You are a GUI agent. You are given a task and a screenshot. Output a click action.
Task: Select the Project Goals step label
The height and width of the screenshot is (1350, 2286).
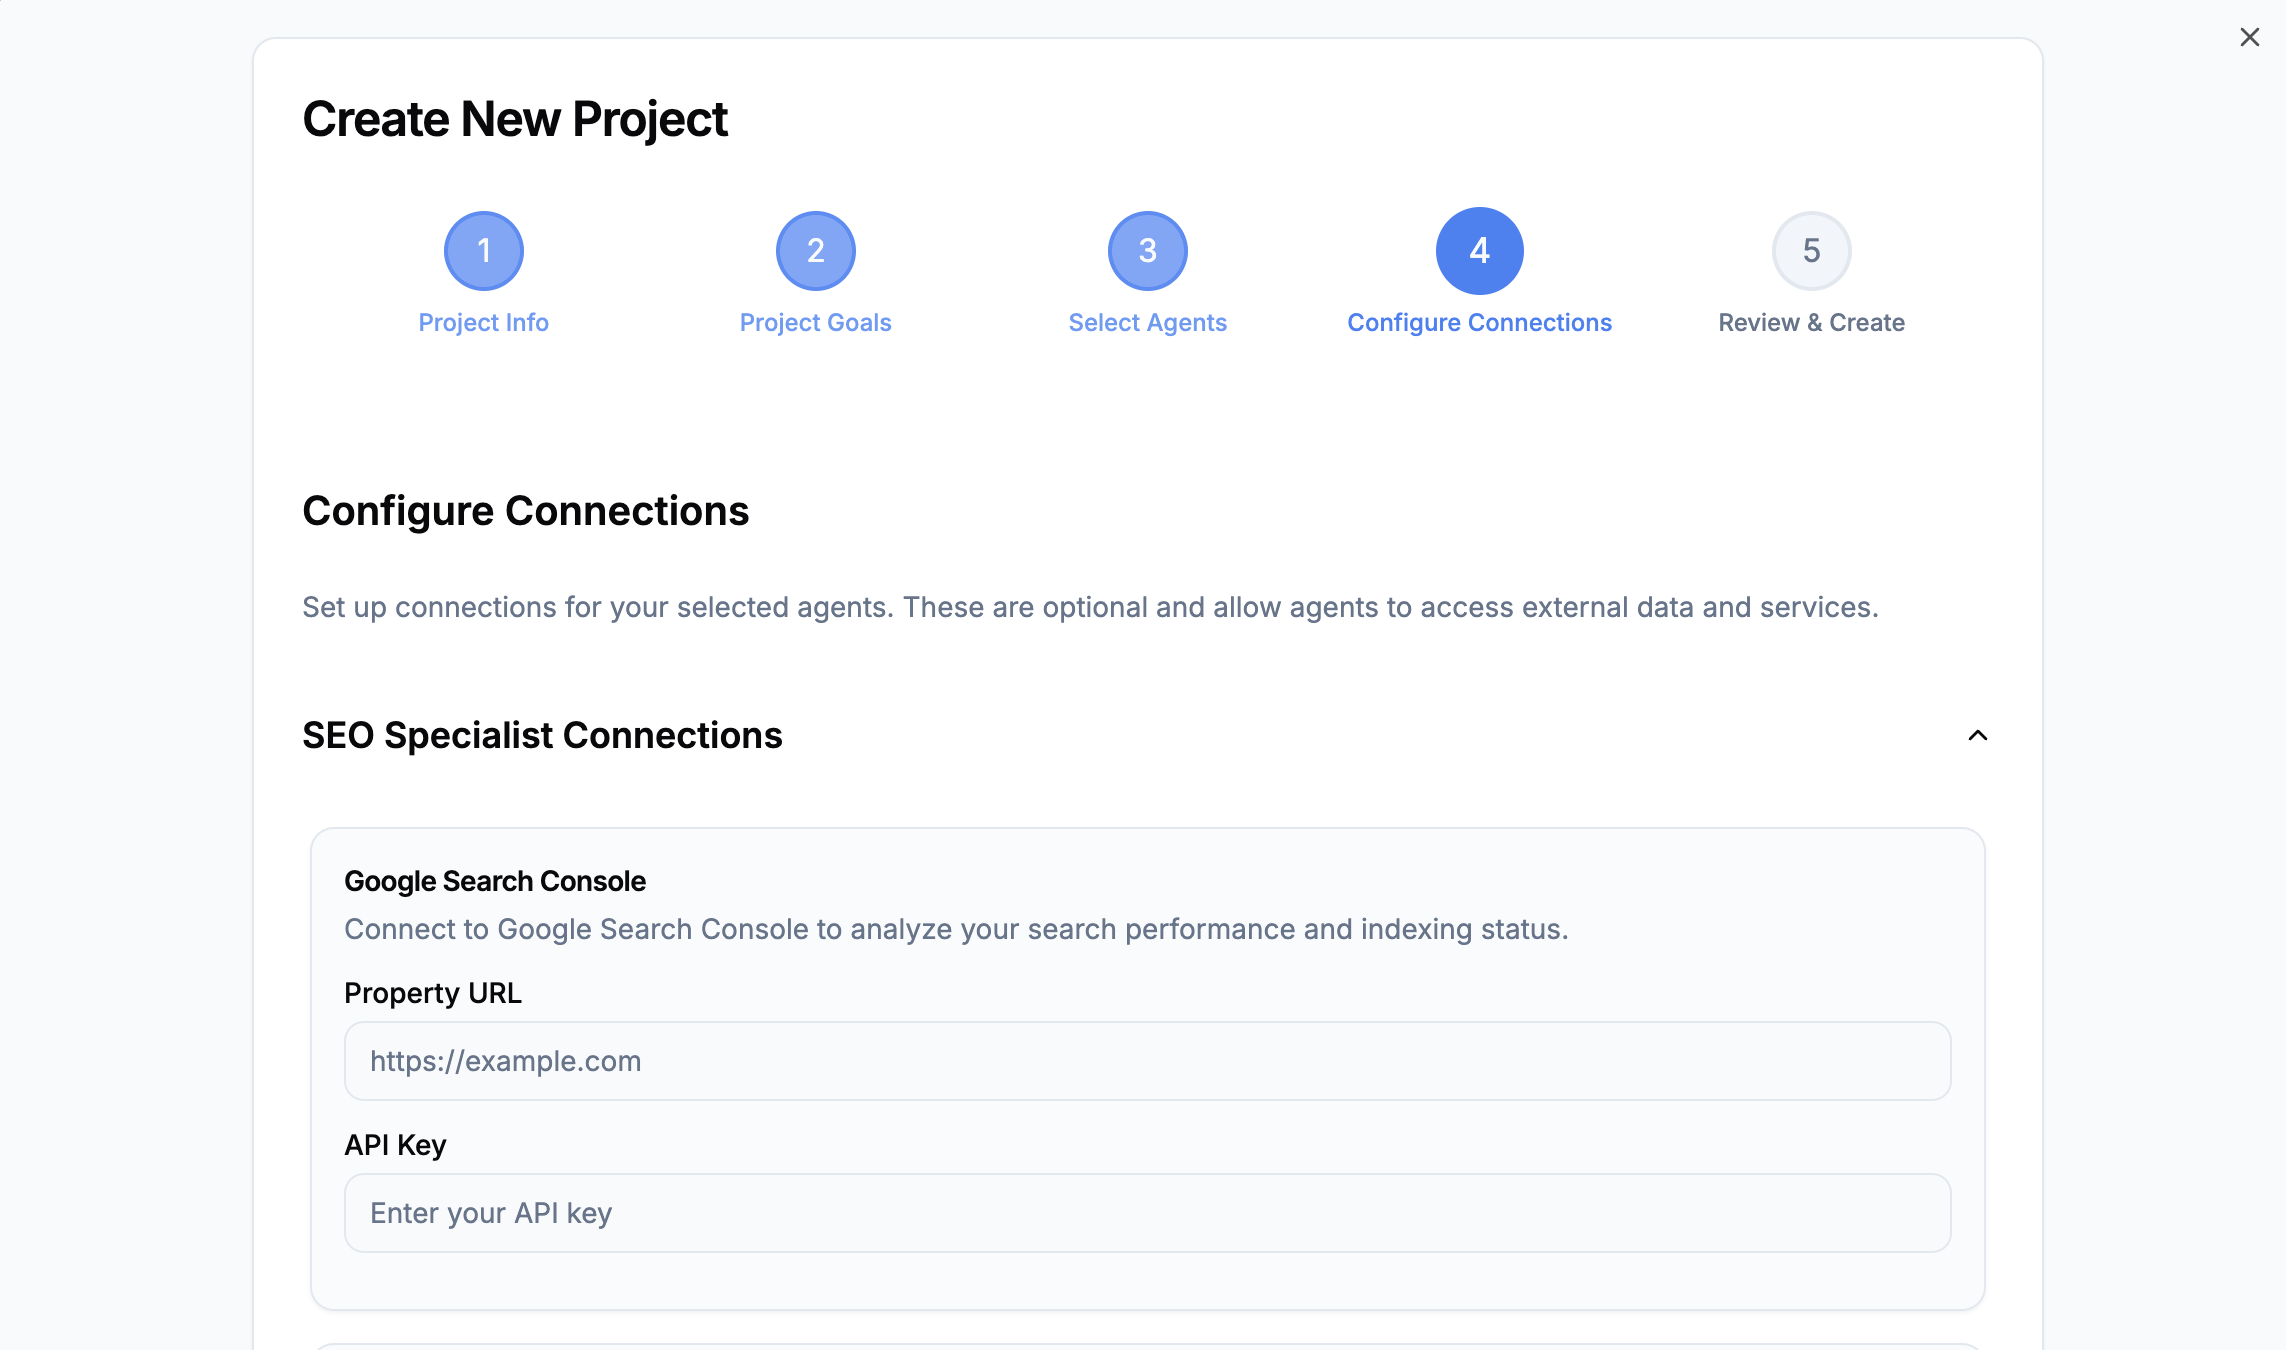(815, 322)
